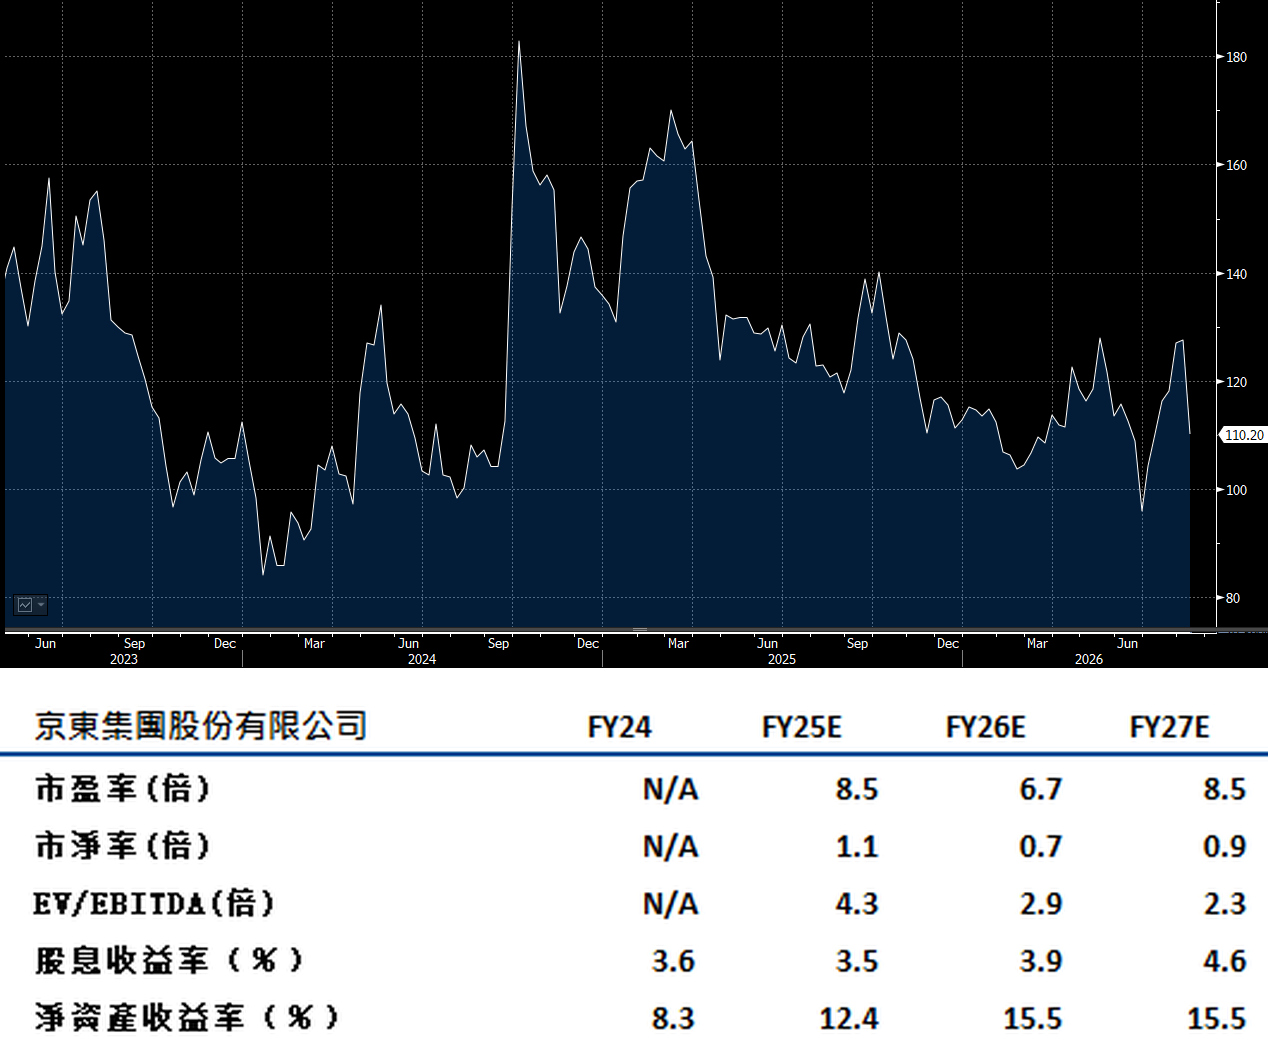Click the 市盈率(倍) row label
The image size is (1268, 1060).
[x=123, y=789]
